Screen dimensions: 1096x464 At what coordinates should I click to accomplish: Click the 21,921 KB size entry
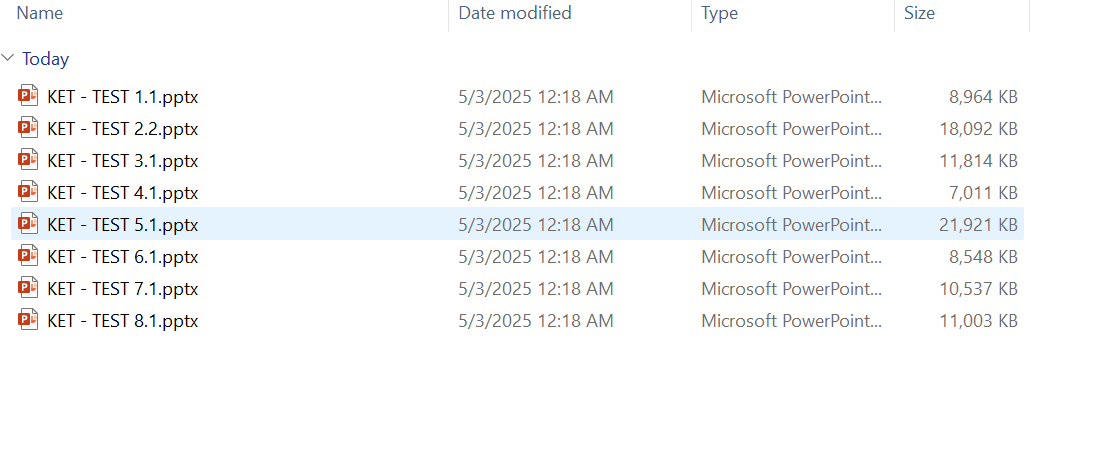pyautogui.click(x=978, y=225)
